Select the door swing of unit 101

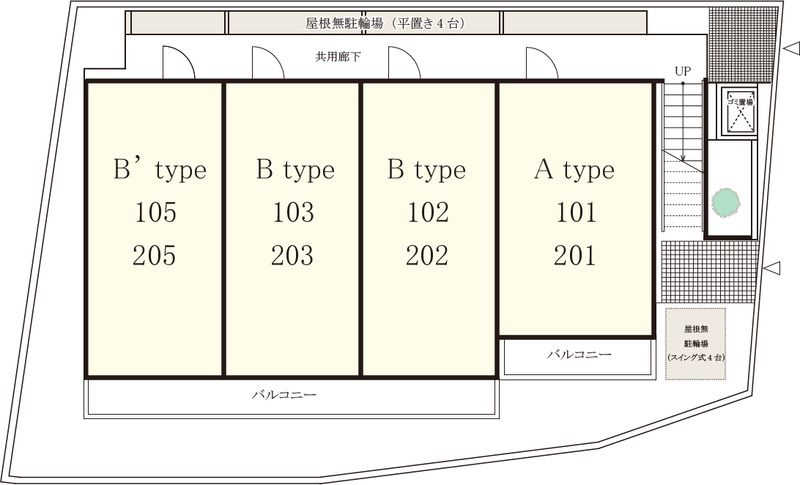[542, 62]
